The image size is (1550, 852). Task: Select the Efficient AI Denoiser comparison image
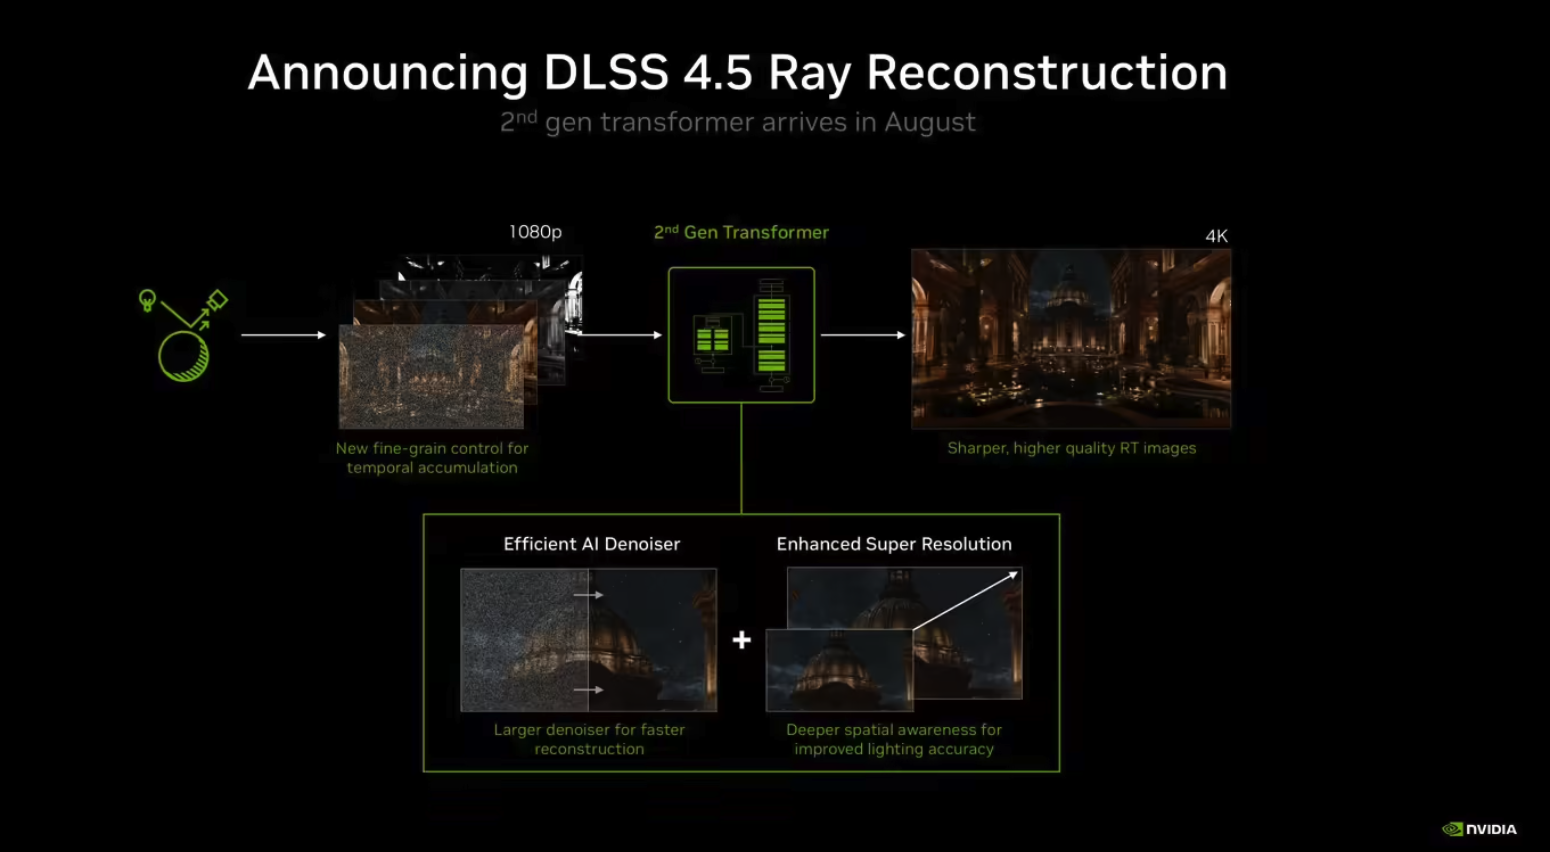click(x=588, y=640)
